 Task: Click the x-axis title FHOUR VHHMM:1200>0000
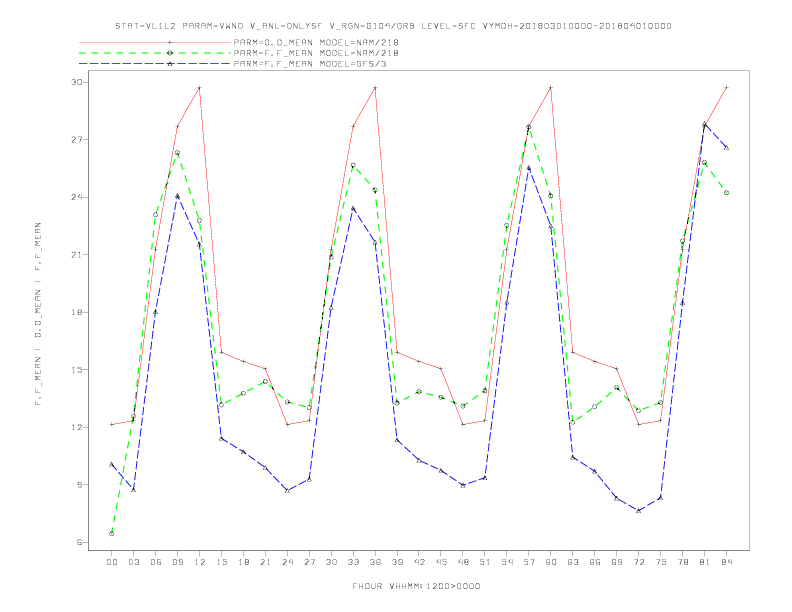click(416, 586)
